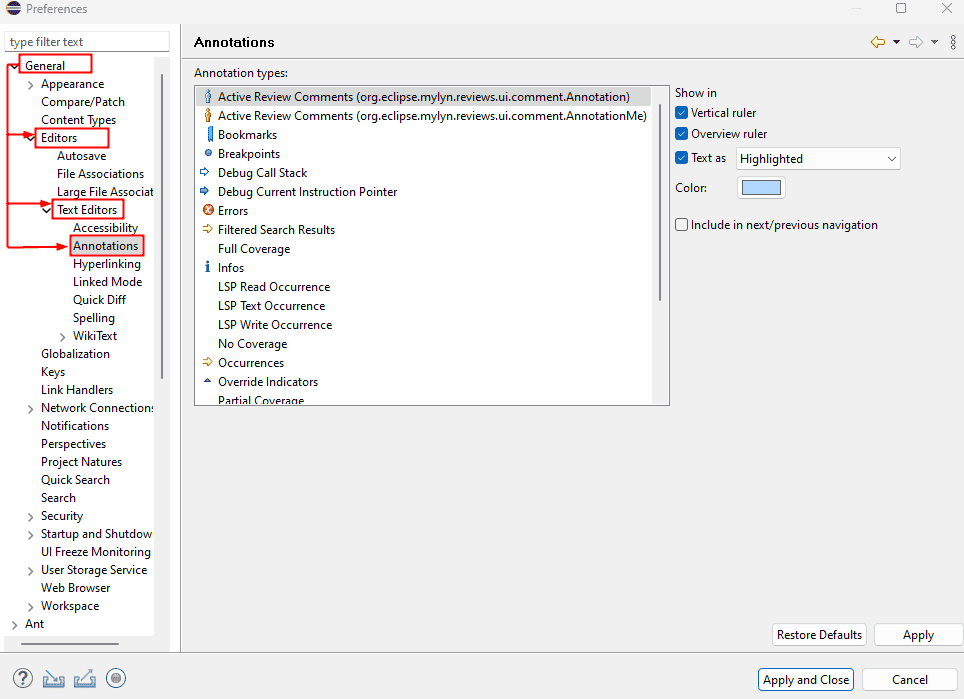Click the Breakpoints blue dot icon
The height and width of the screenshot is (699, 964).
click(x=208, y=153)
